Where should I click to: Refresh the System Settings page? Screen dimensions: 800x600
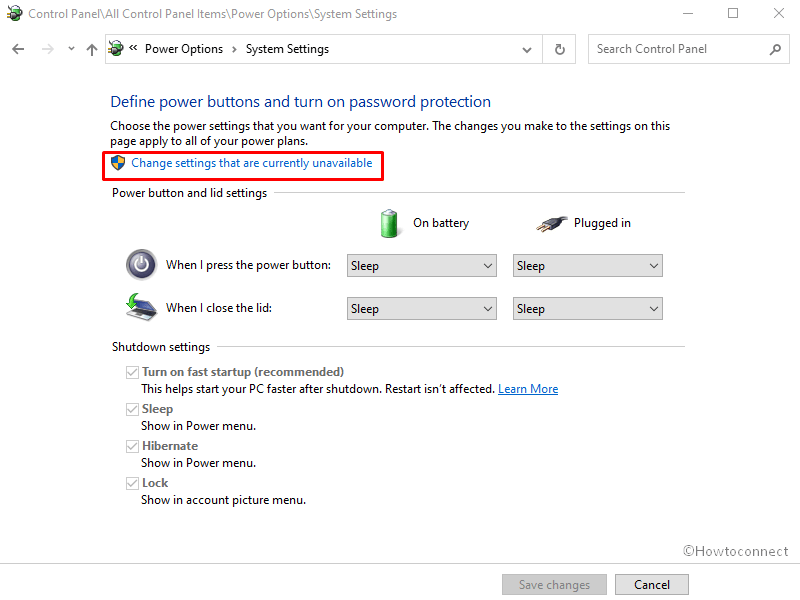pos(559,49)
